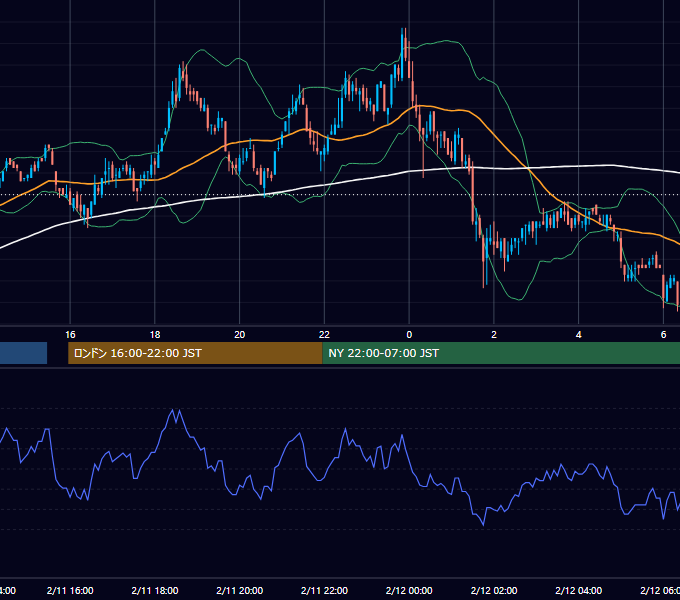The width and height of the screenshot is (680, 600).
Task: Click the 2/11 20:00 time label
Action: [x=239, y=590]
